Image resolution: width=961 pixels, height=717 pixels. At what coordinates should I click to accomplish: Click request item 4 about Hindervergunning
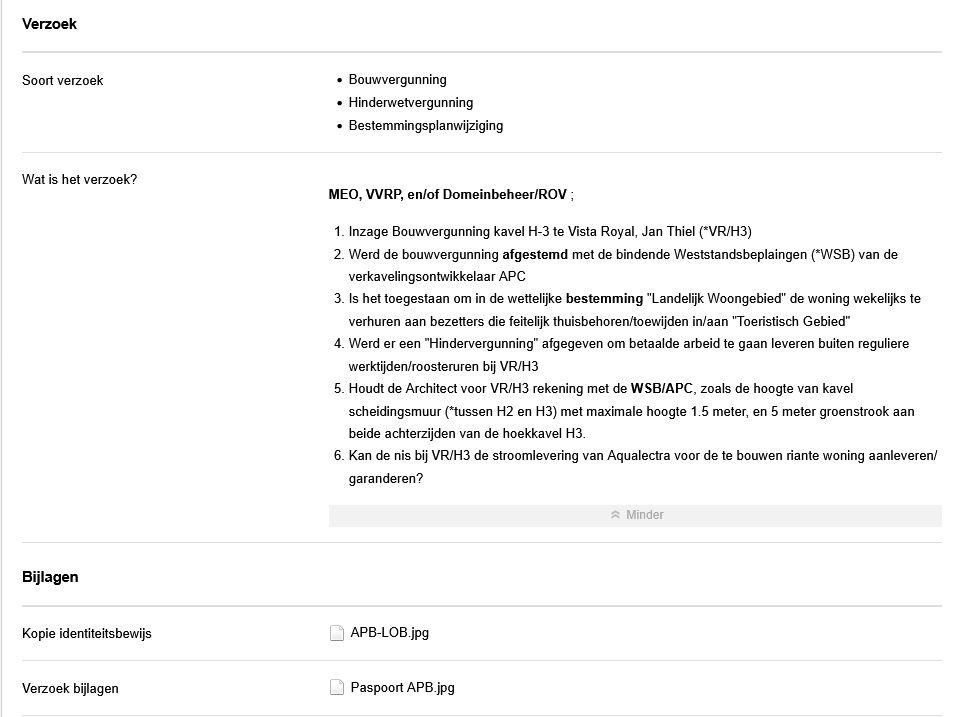(x=628, y=344)
